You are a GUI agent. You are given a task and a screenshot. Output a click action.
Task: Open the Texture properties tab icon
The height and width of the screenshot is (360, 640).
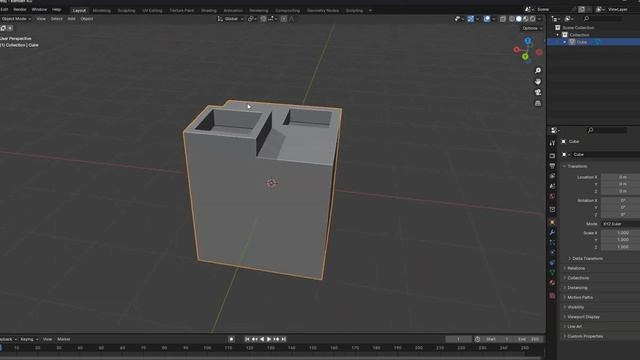click(x=552, y=296)
